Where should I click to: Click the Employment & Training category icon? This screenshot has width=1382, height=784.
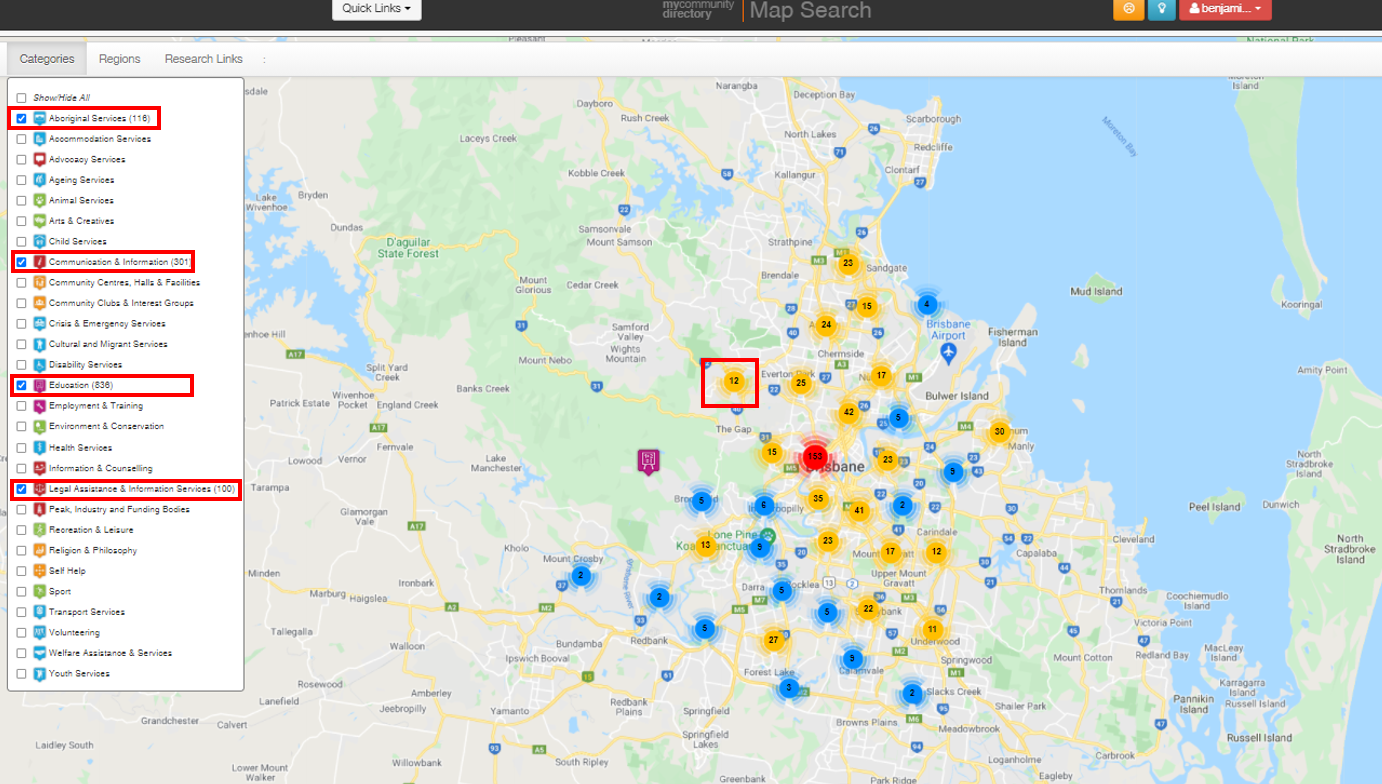click(x=40, y=406)
